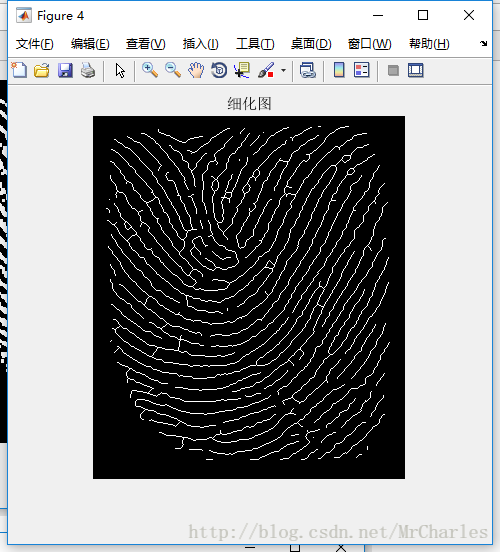Select the Edit Plot arrow tool
This screenshot has height=552, width=500.
120,70
